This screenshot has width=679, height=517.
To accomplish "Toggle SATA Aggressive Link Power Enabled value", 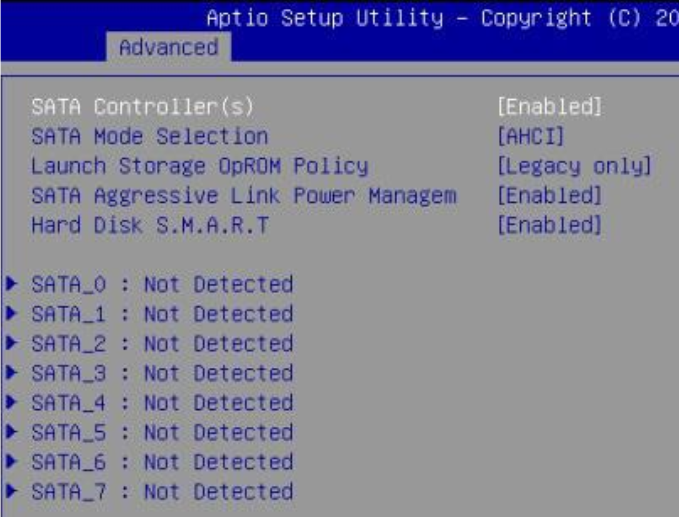I will pos(549,195).
